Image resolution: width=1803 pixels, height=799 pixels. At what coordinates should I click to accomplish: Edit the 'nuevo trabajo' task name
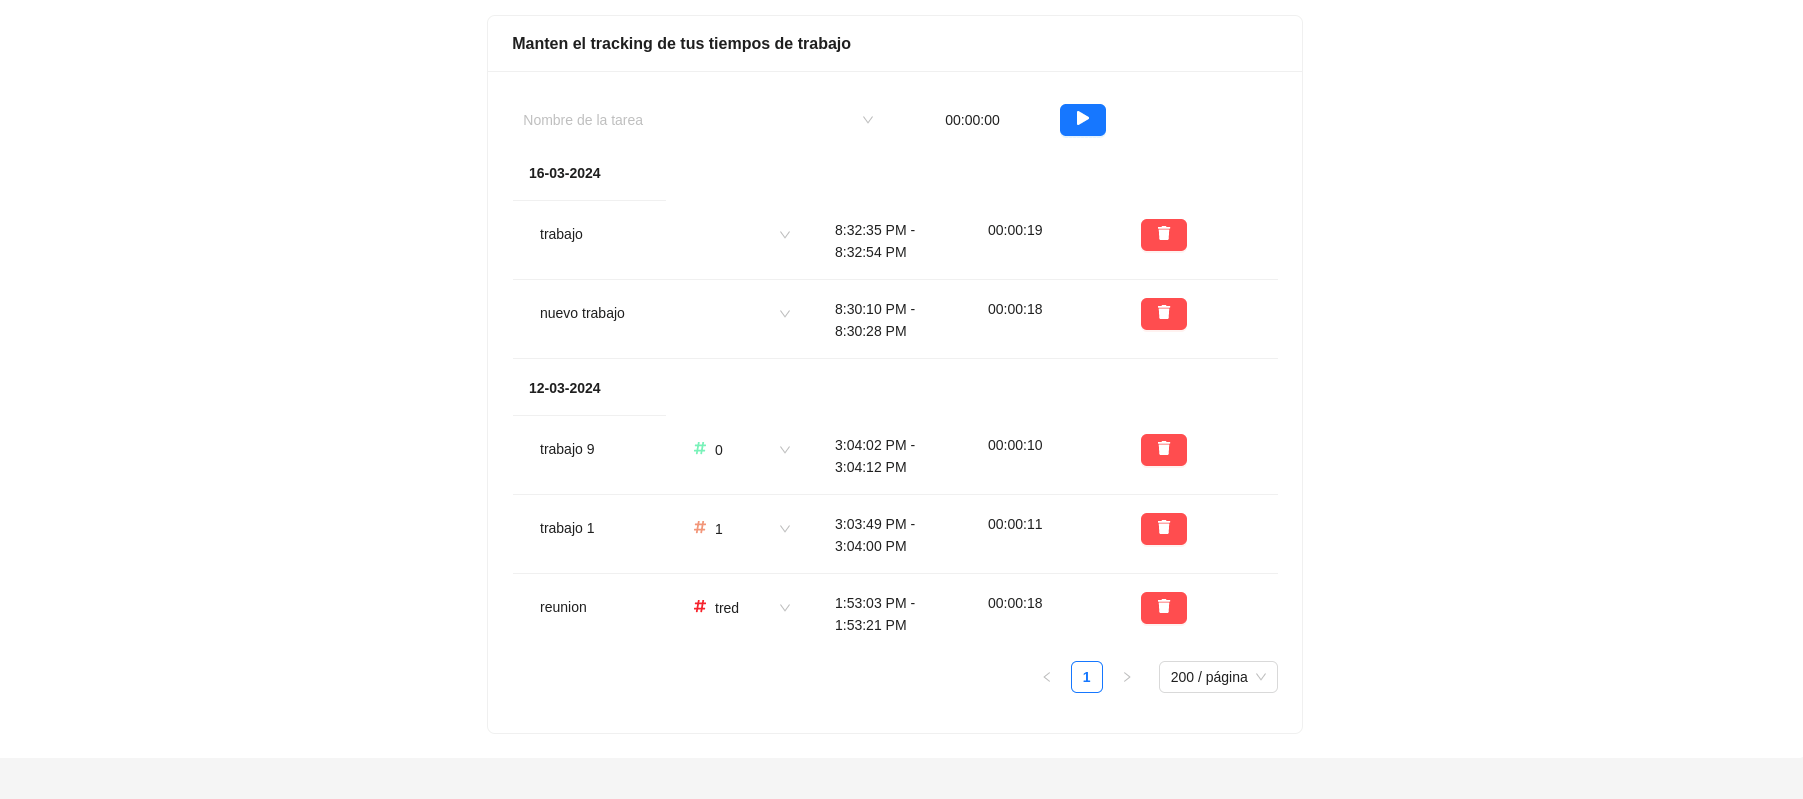pyautogui.click(x=582, y=313)
